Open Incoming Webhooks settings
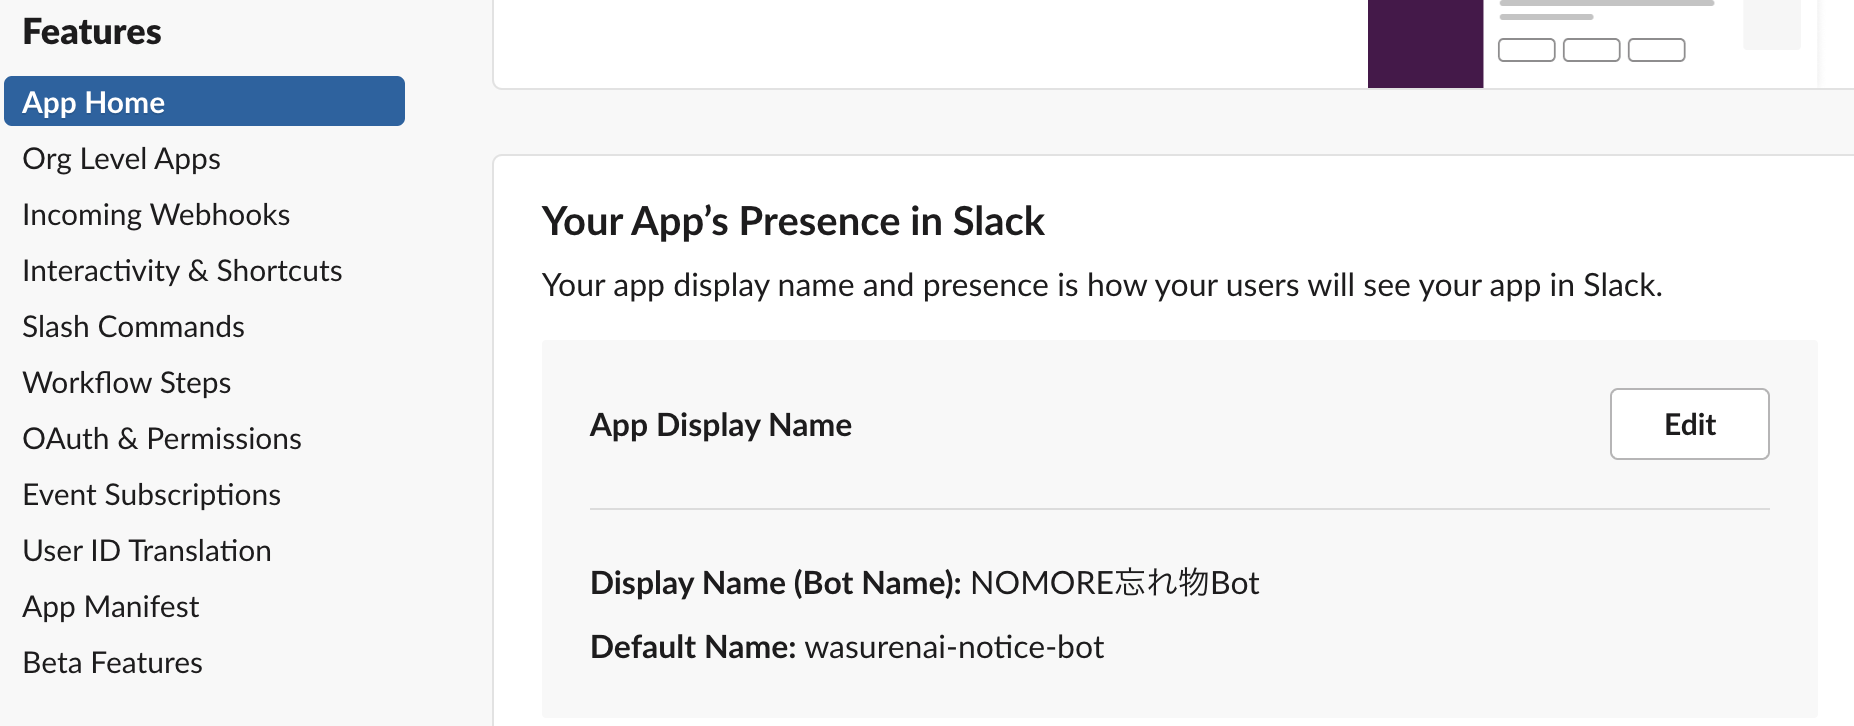 156,215
